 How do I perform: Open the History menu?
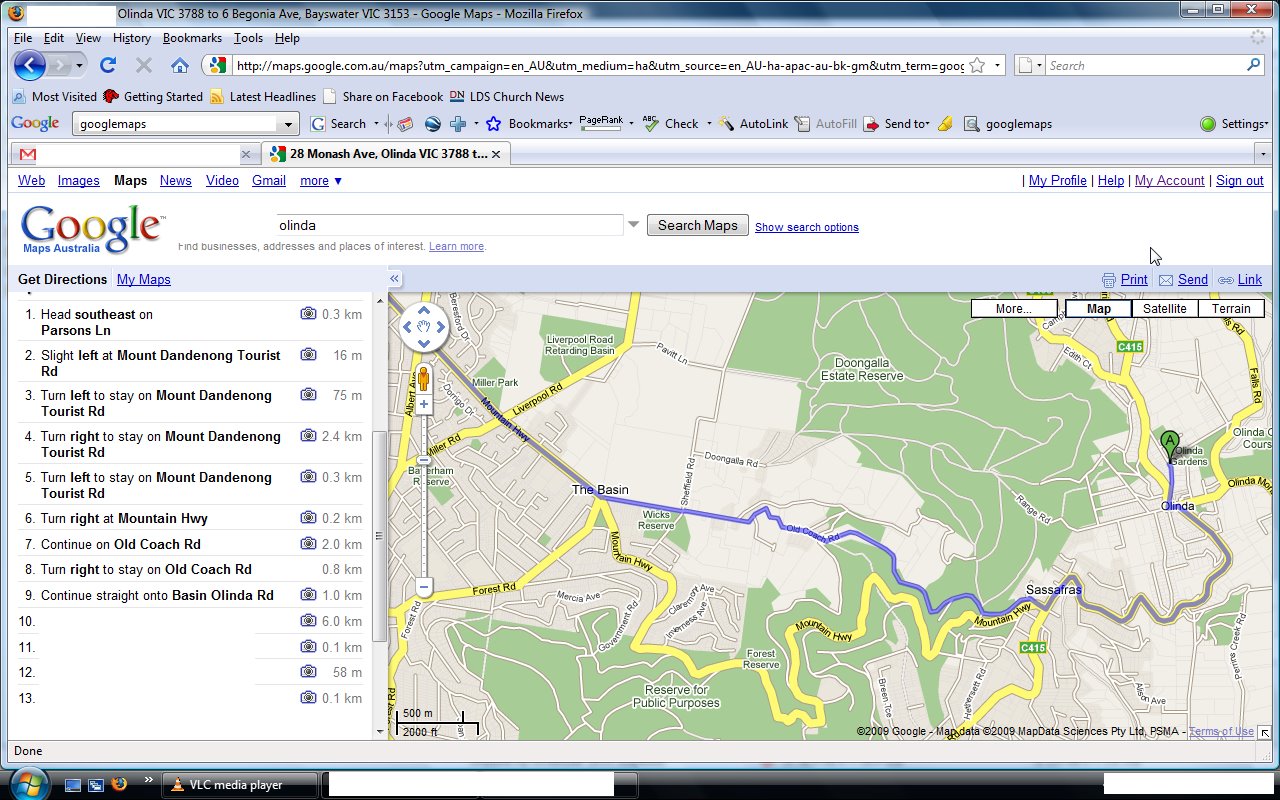(x=132, y=38)
